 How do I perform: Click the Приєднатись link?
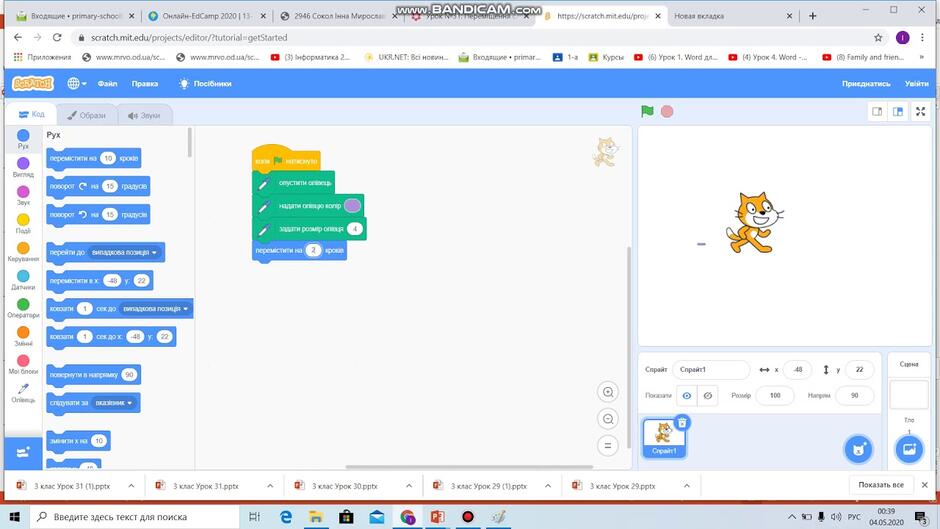(866, 83)
